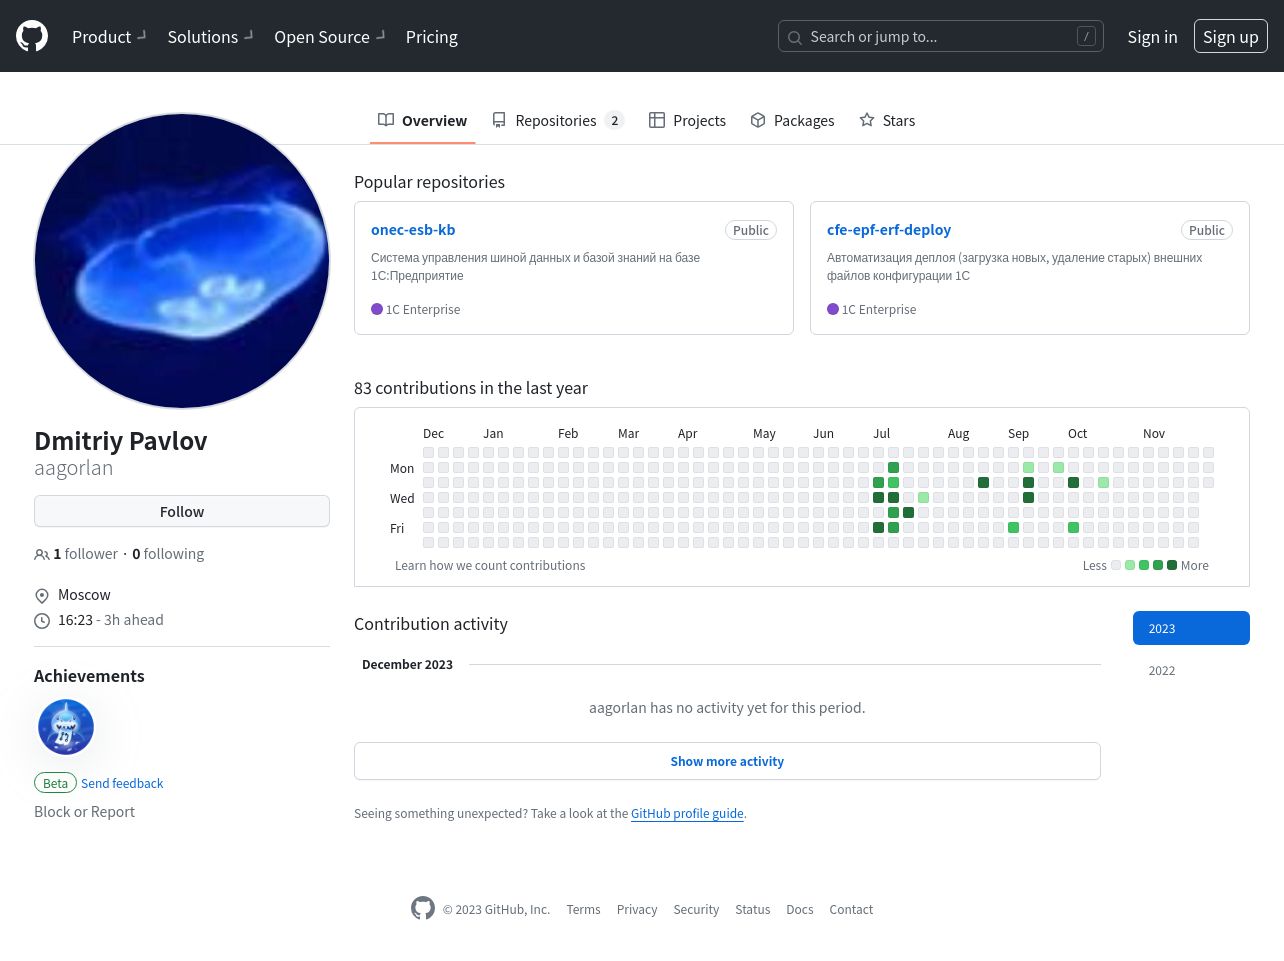Viewport: 1284px width, 961px height.
Task: Open the Docs footer link
Action: point(800,910)
